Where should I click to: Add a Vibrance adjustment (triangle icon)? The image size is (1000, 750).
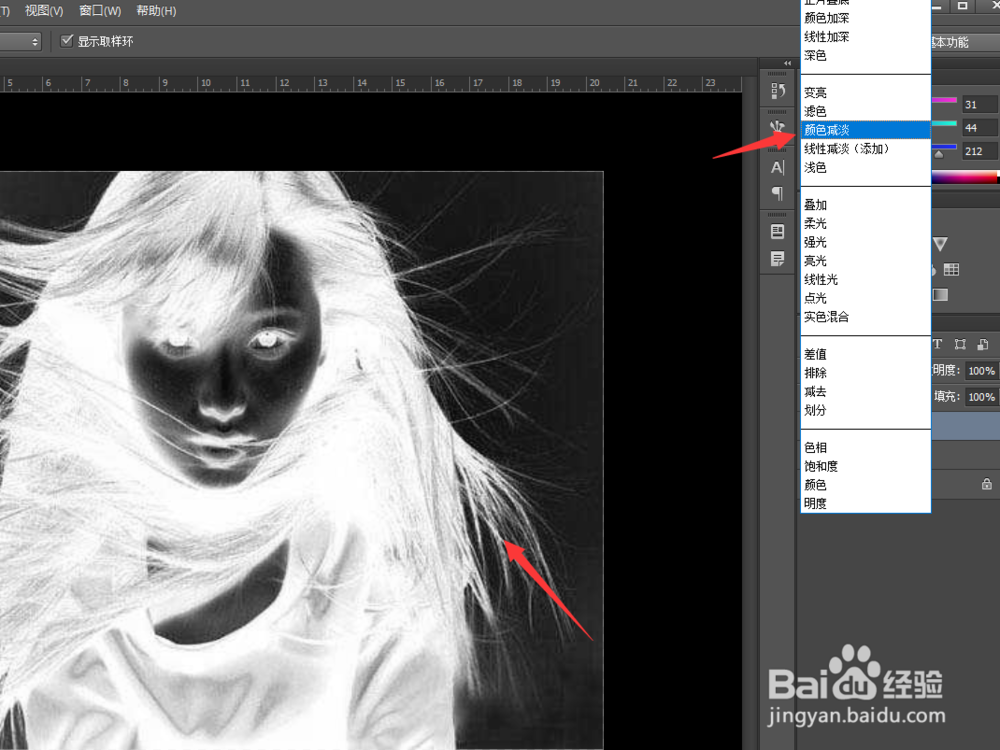(940, 244)
